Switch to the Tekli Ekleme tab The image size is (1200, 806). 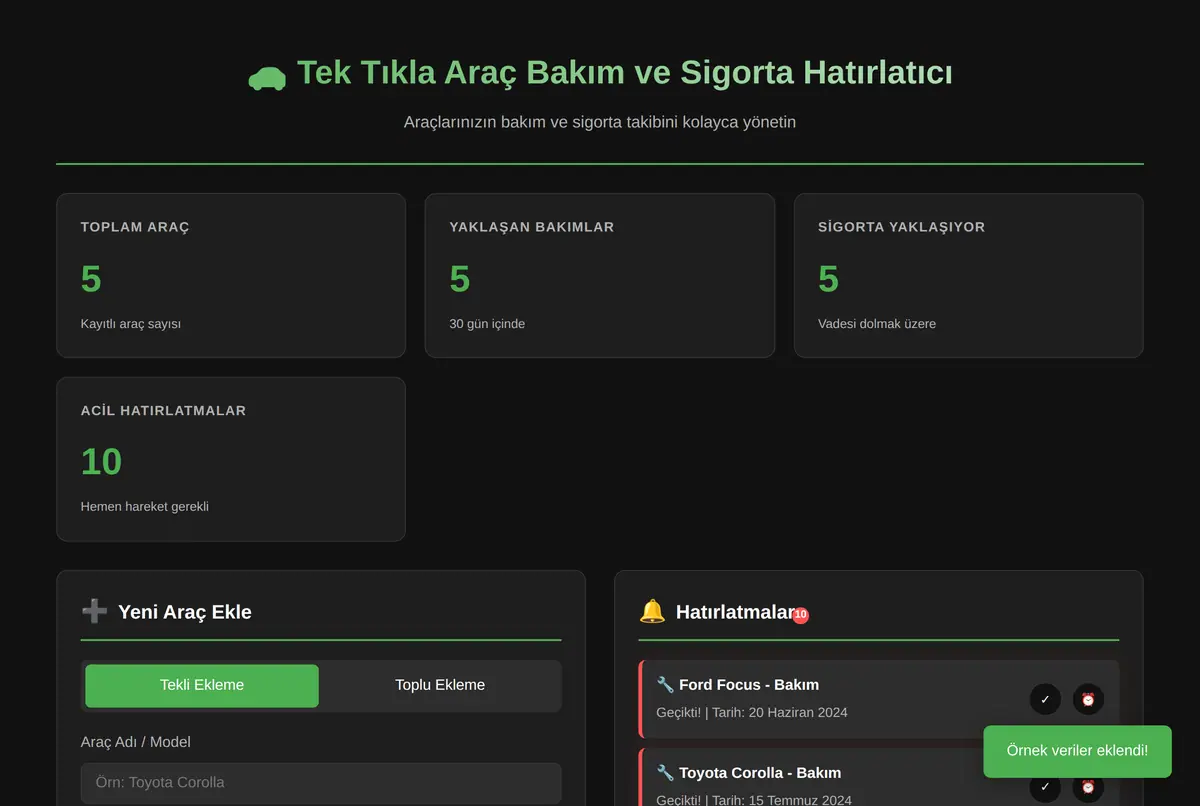pyautogui.click(x=202, y=685)
